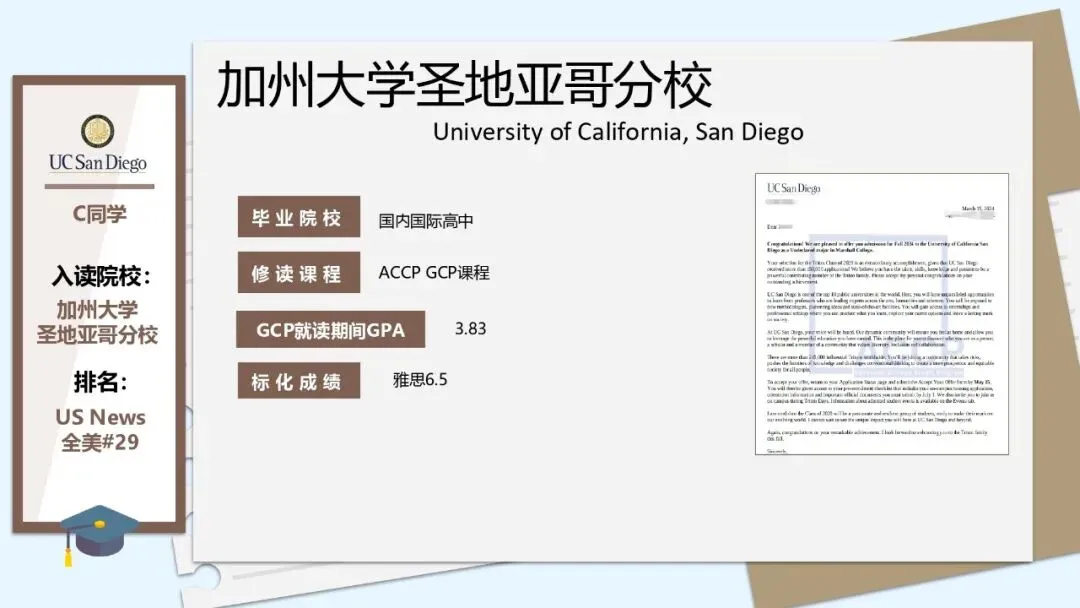Viewport: 1080px width, 608px height.
Task: Click the GCP就读期间GPA label box
Action: 331,330
